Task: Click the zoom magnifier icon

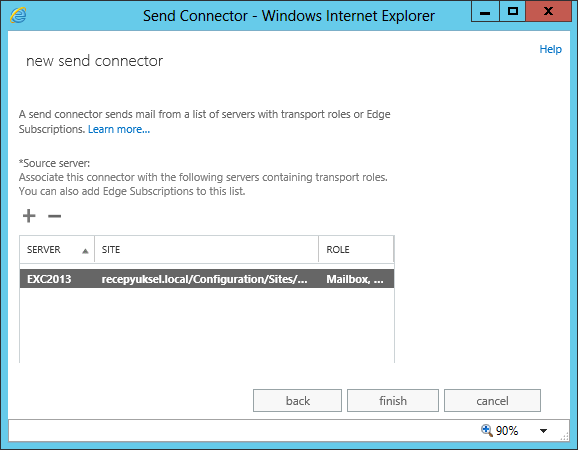Action: click(487, 430)
